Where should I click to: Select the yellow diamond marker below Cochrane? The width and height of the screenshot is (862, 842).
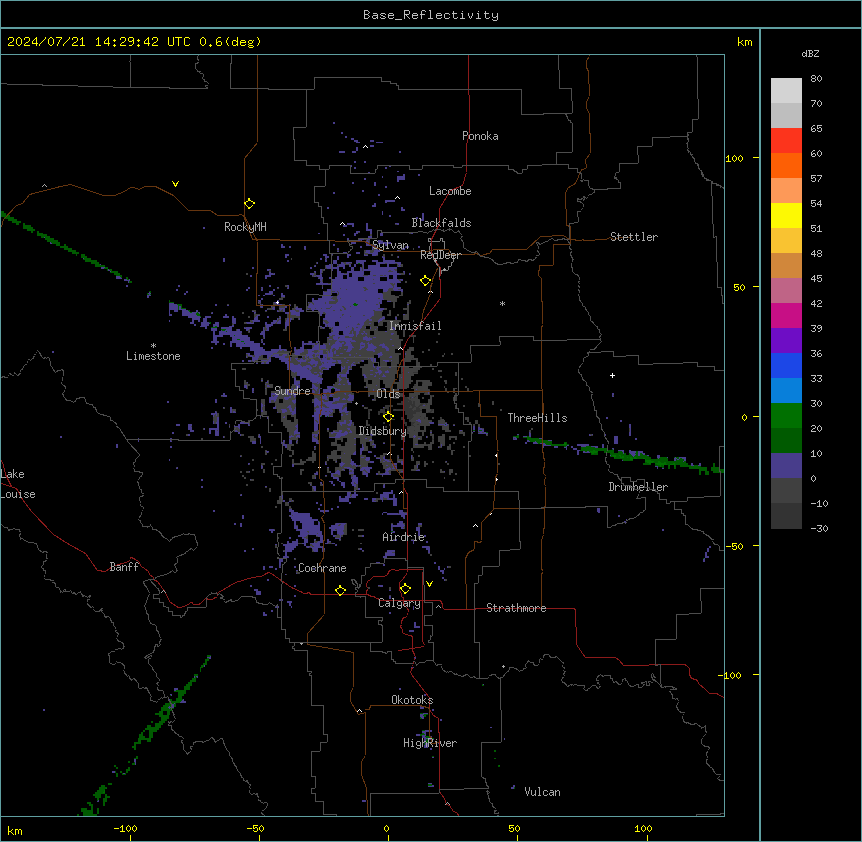point(340,590)
